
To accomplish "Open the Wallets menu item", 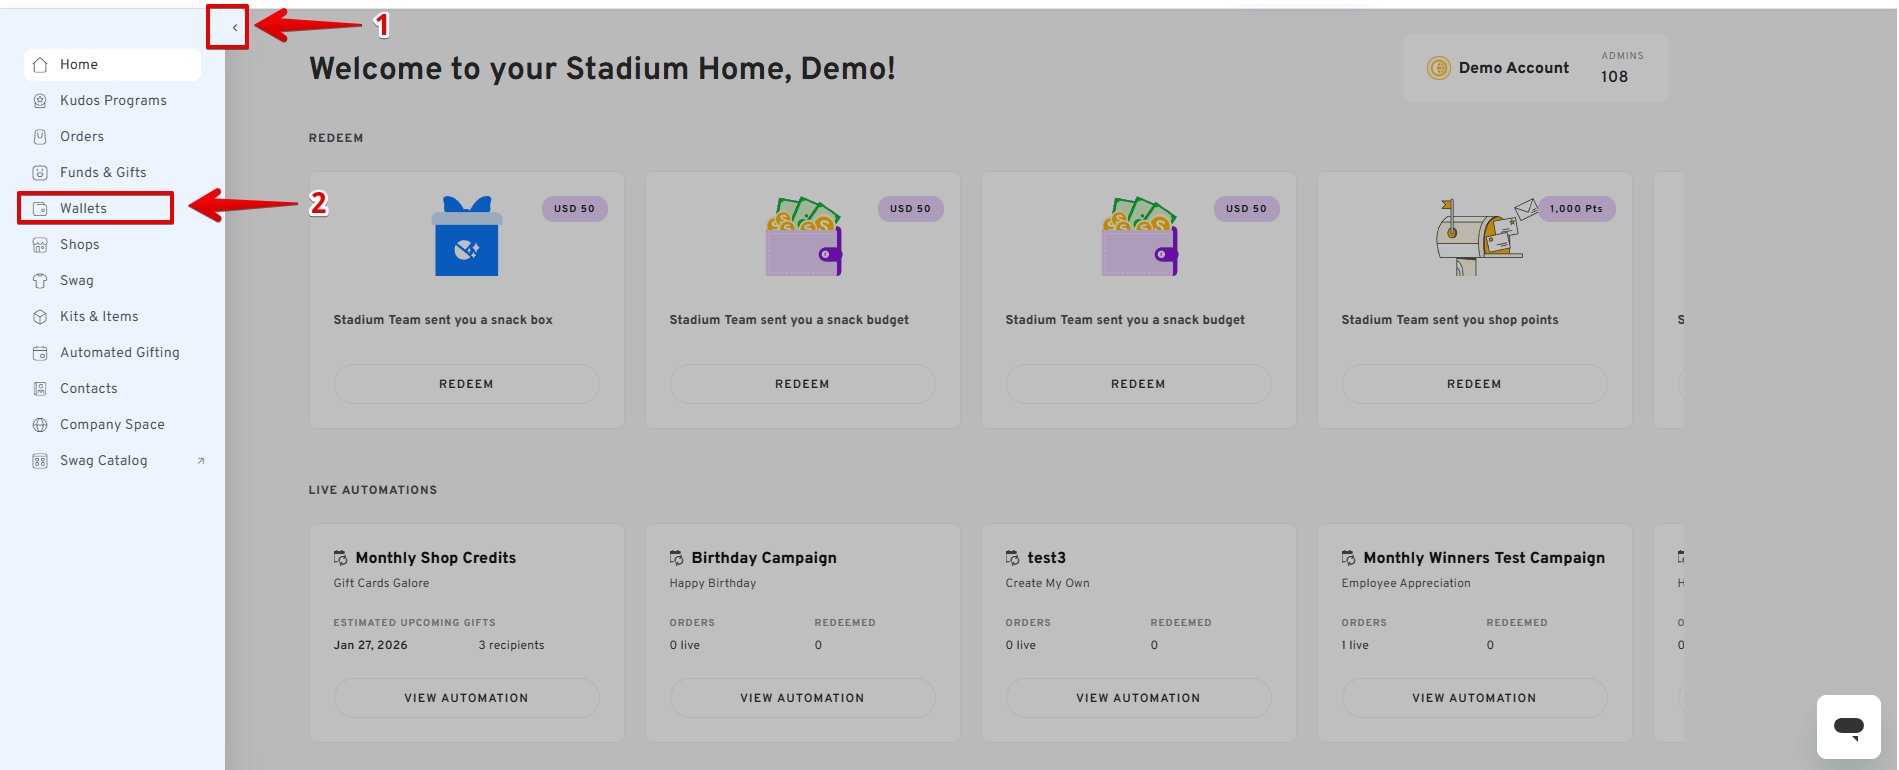I will tap(83, 208).
